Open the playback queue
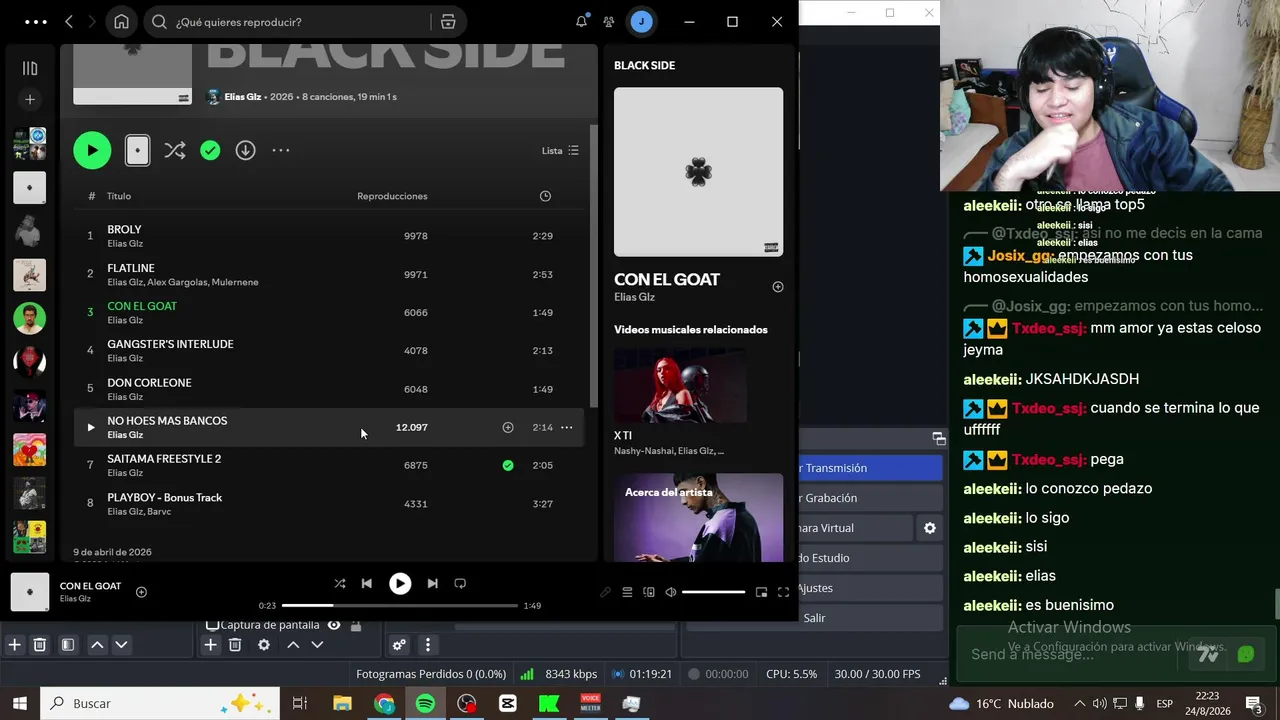The width and height of the screenshot is (1280, 720). [x=627, y=592]
